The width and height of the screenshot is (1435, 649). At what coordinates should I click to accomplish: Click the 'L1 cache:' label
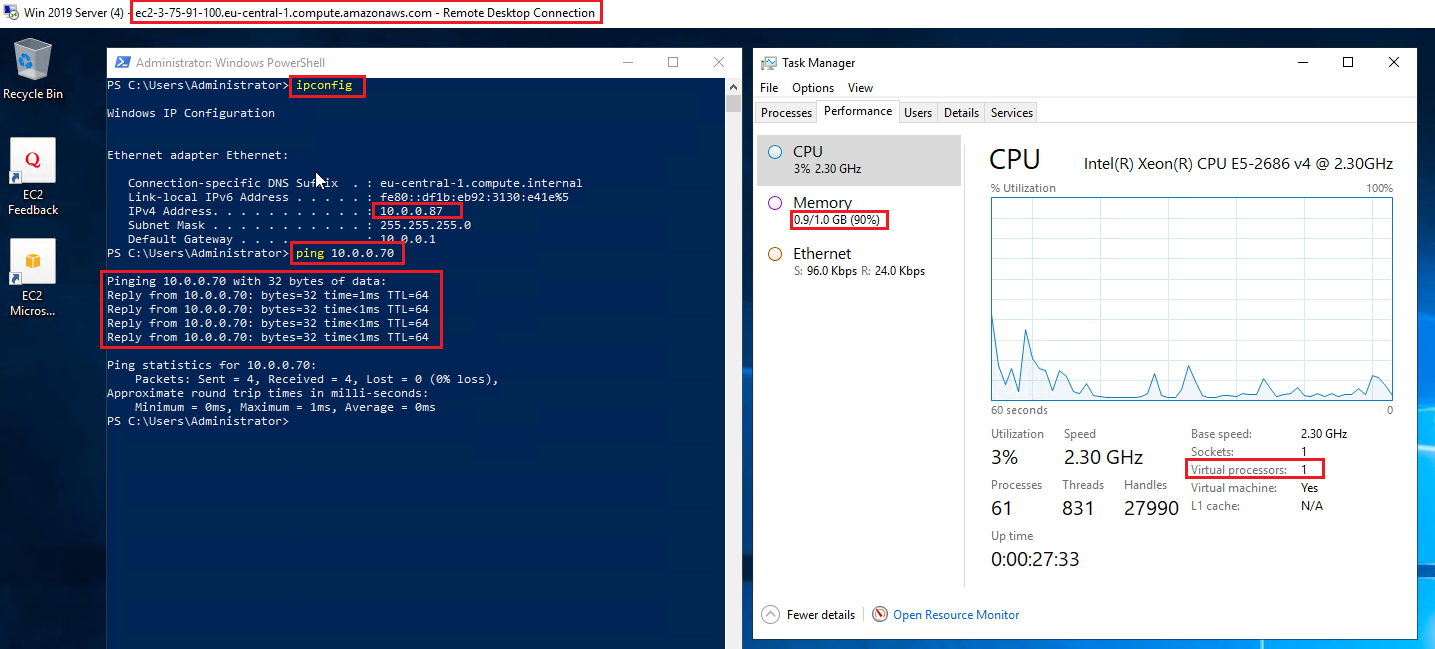(1215, 506)
